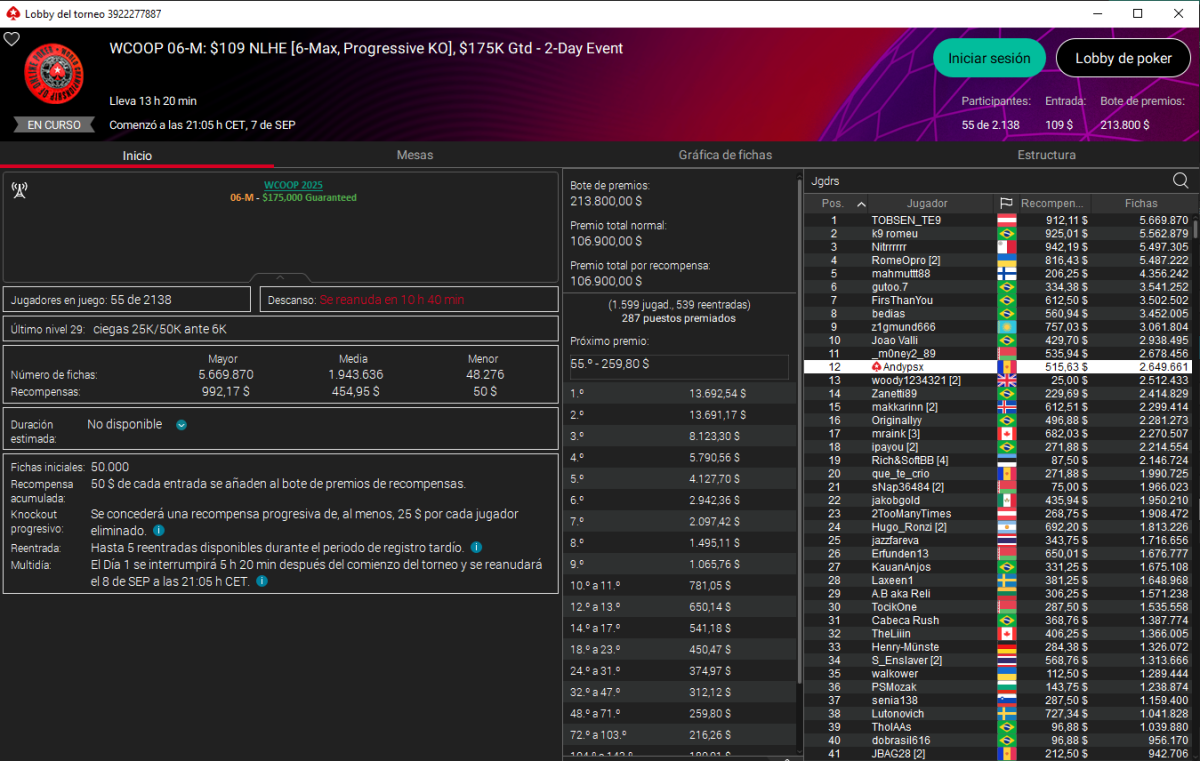Image resolution: width=1200 pixels, height=761 pixels.
Task: Click the red spade icon beside Andypsx
Action: click(x=877, y=367)
